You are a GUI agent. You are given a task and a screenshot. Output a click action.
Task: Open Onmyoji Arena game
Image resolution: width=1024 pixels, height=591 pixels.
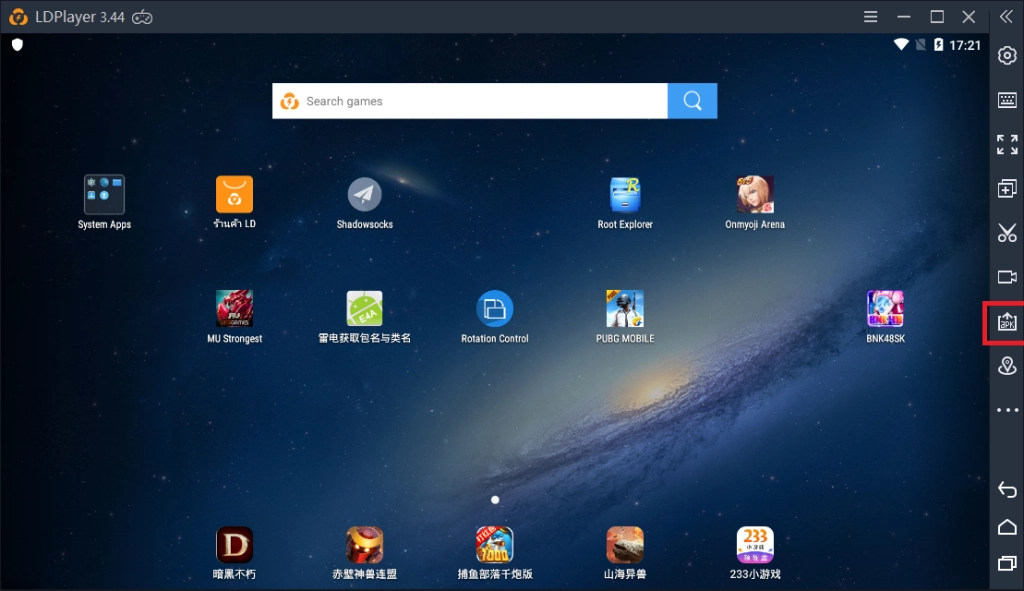755,195
